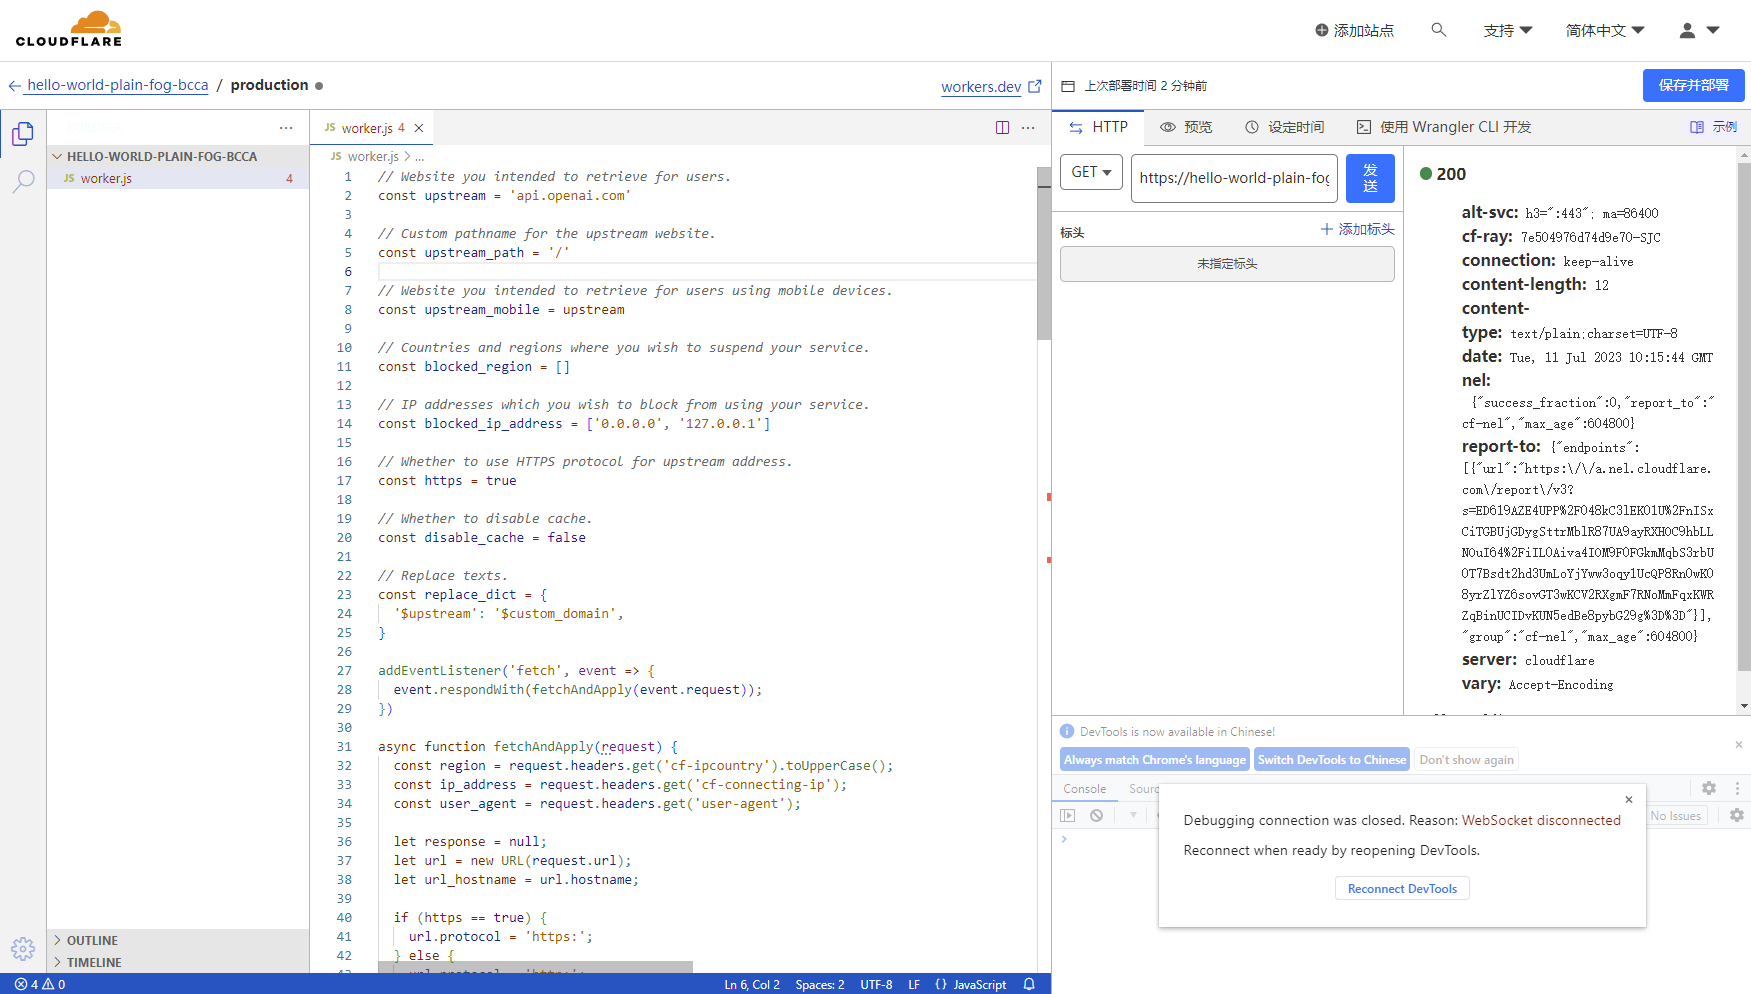The width and height of the screenshot is (1751, 994).
Task: Click the 添加站点 add site link
Action: (x=1354, y=30)
